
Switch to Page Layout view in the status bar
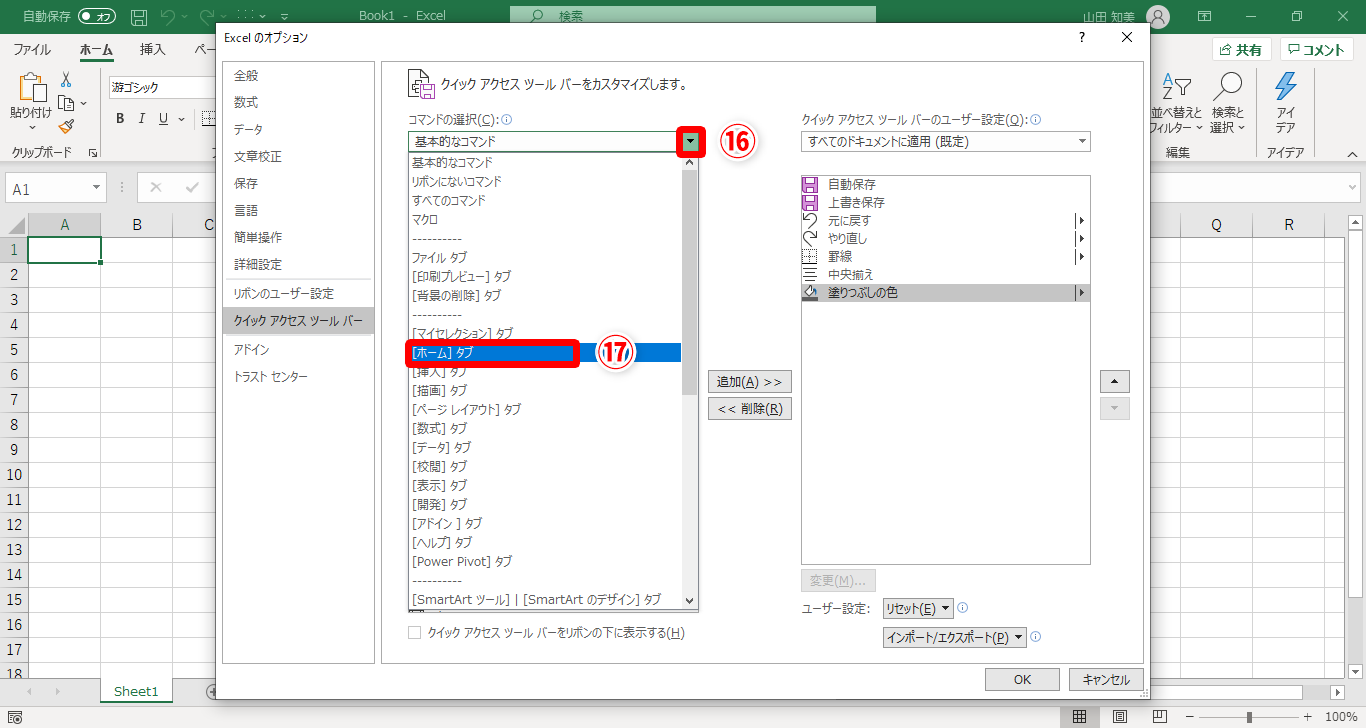point(1122,717)
